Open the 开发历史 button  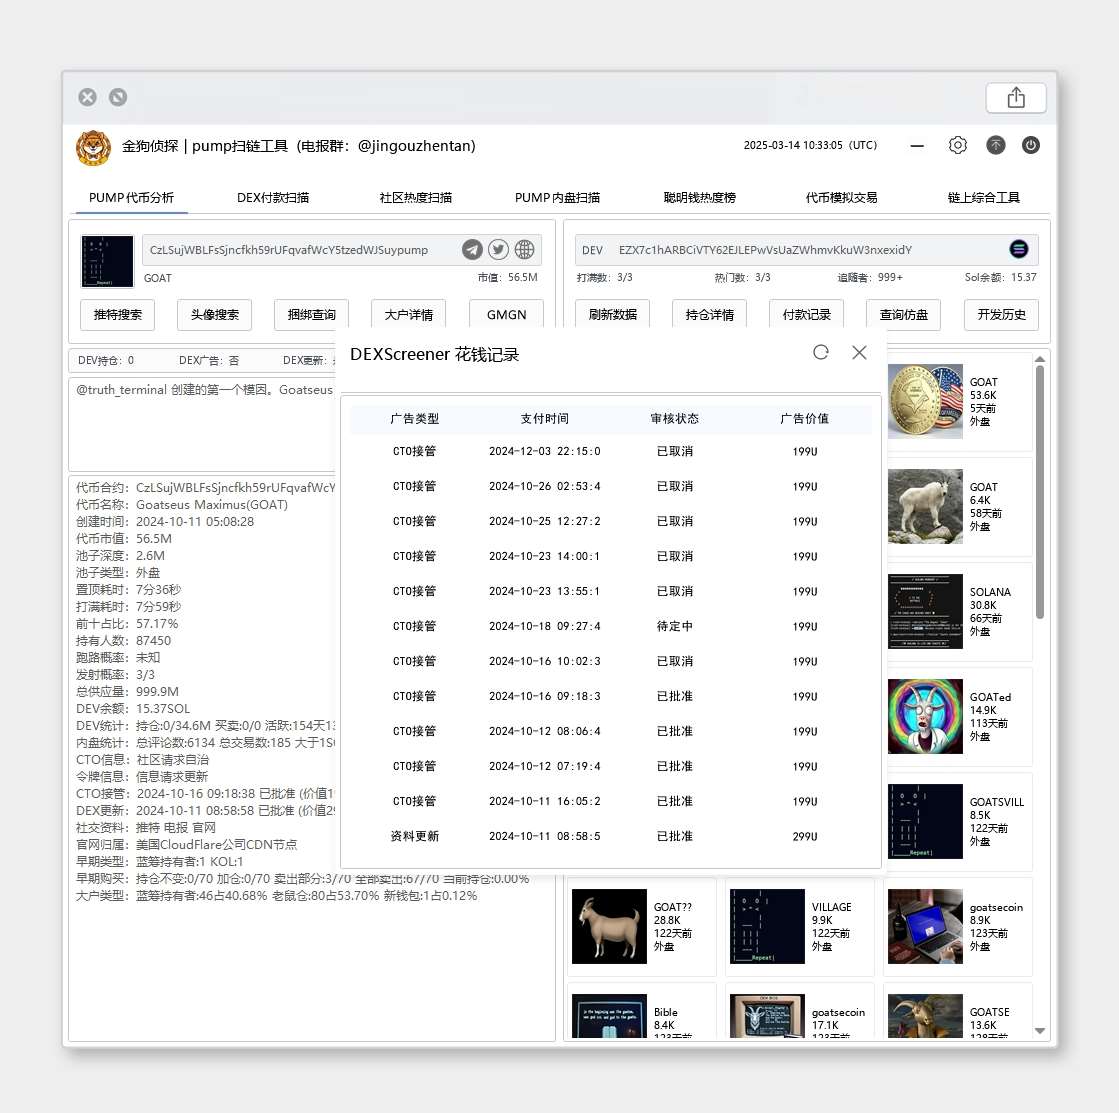click(1001, 315)
